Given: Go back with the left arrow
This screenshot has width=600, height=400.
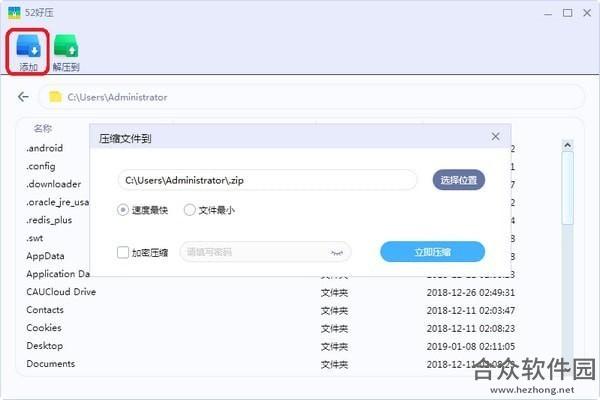Looking at the screenshot, I should (x=23, y=97).
